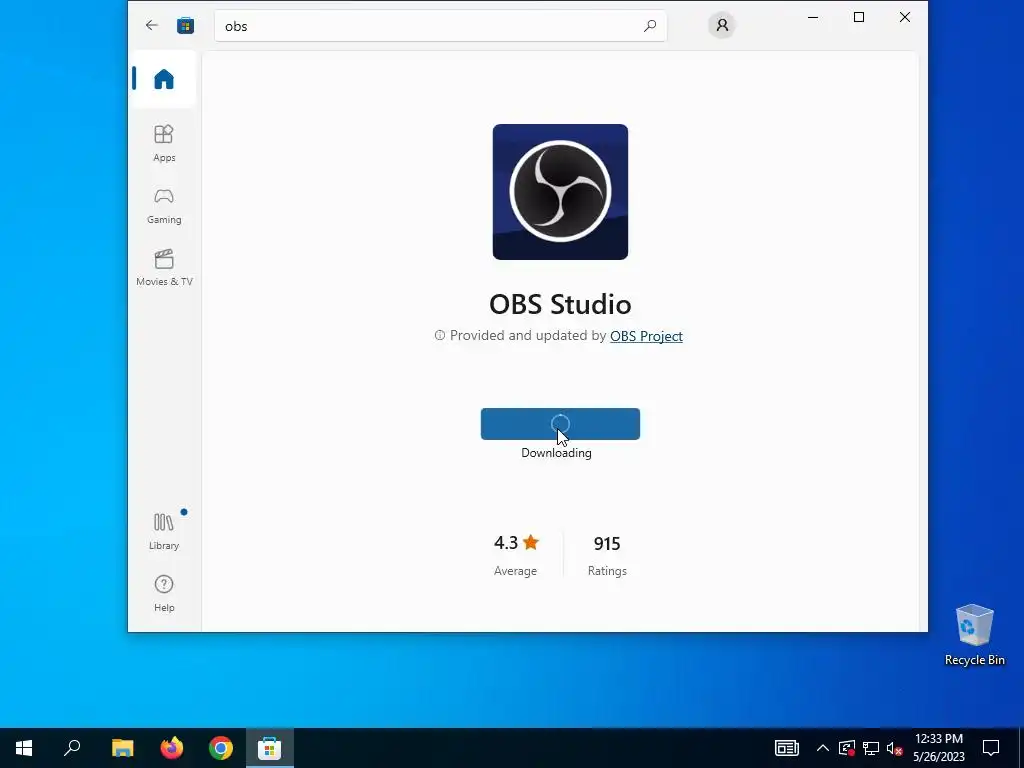Open News and interests taskbar icon
The height and width of the screenshot is (768, 1024).
click(x=786, y=748)
